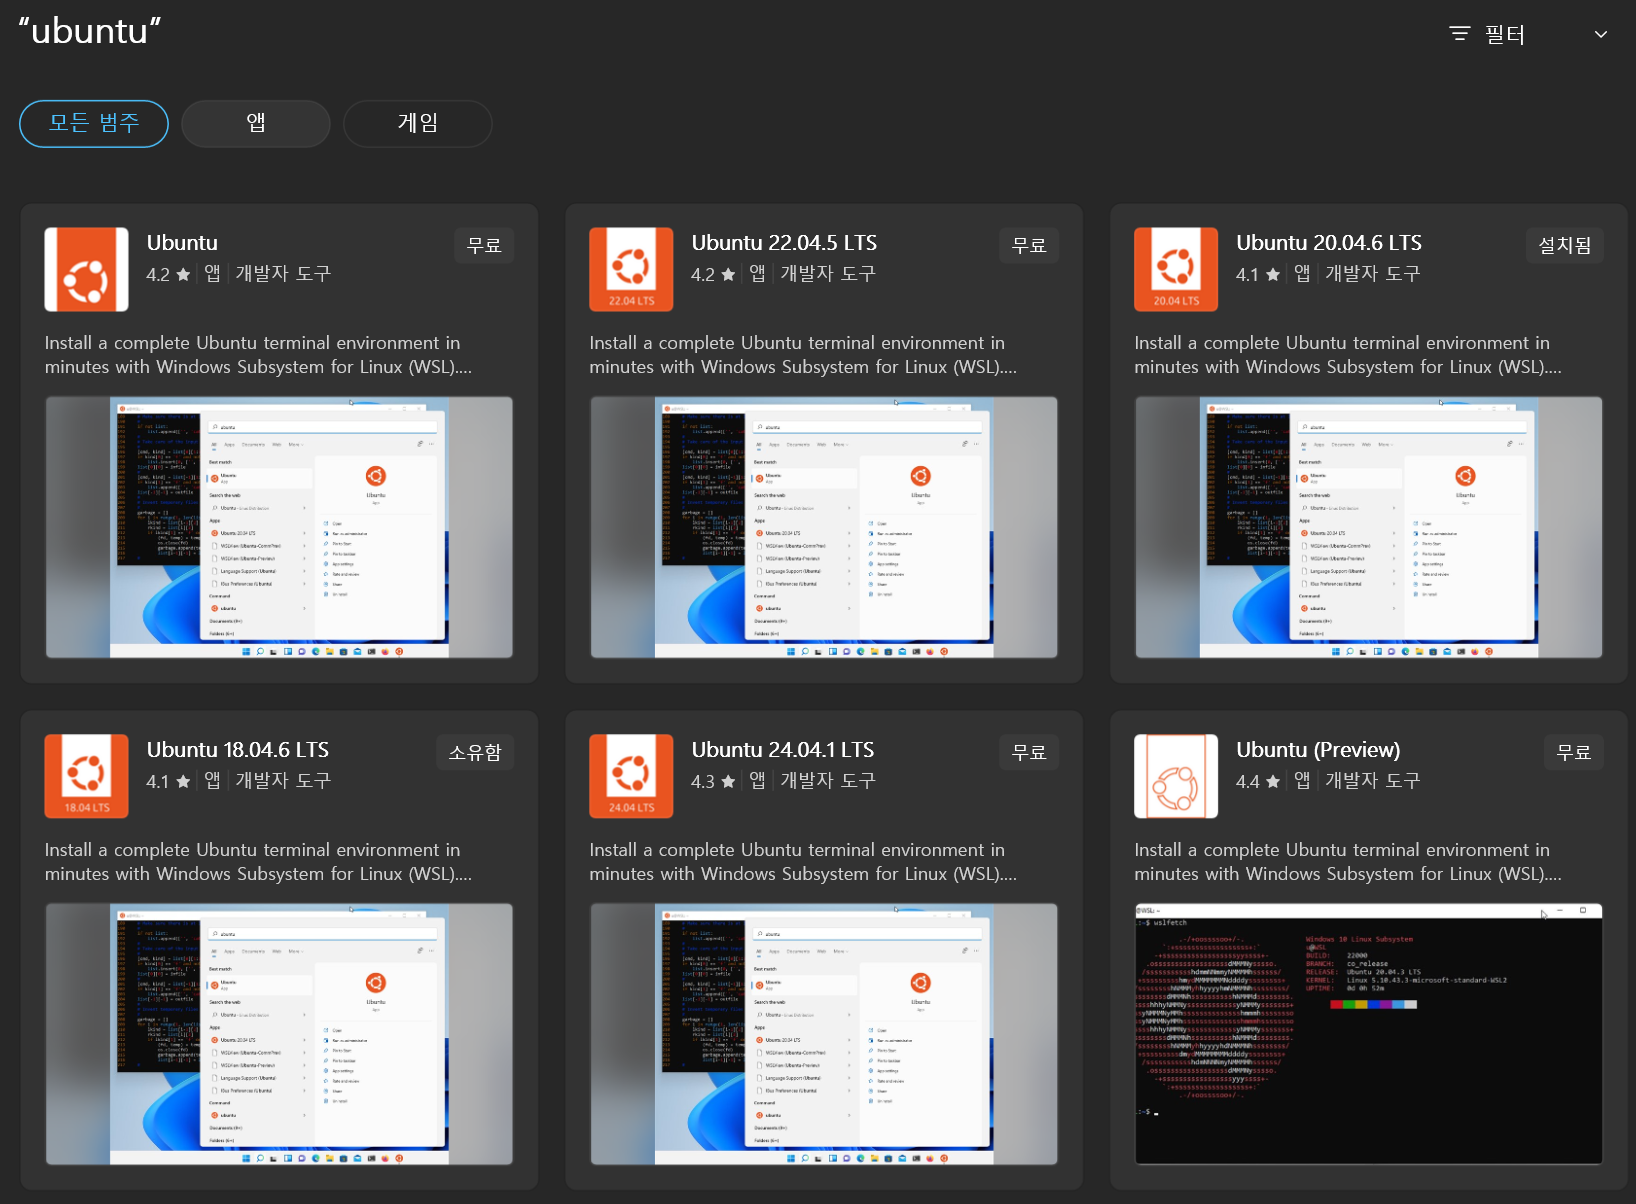The image size is (1636, 1204).
Task: Click 무료 button on Ubuntu (Preview)
Action: click(1574, 752)
